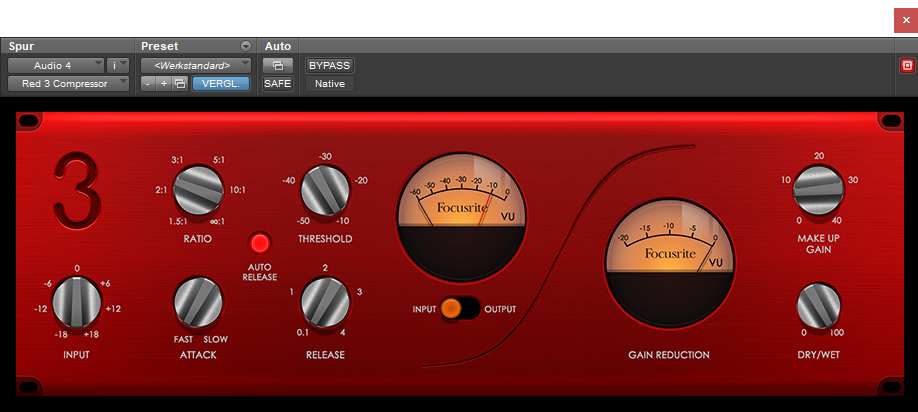This screenshot has height=412, width=918.
Task: Close the plugin window with red X
Action: click(x=906, y=20)
